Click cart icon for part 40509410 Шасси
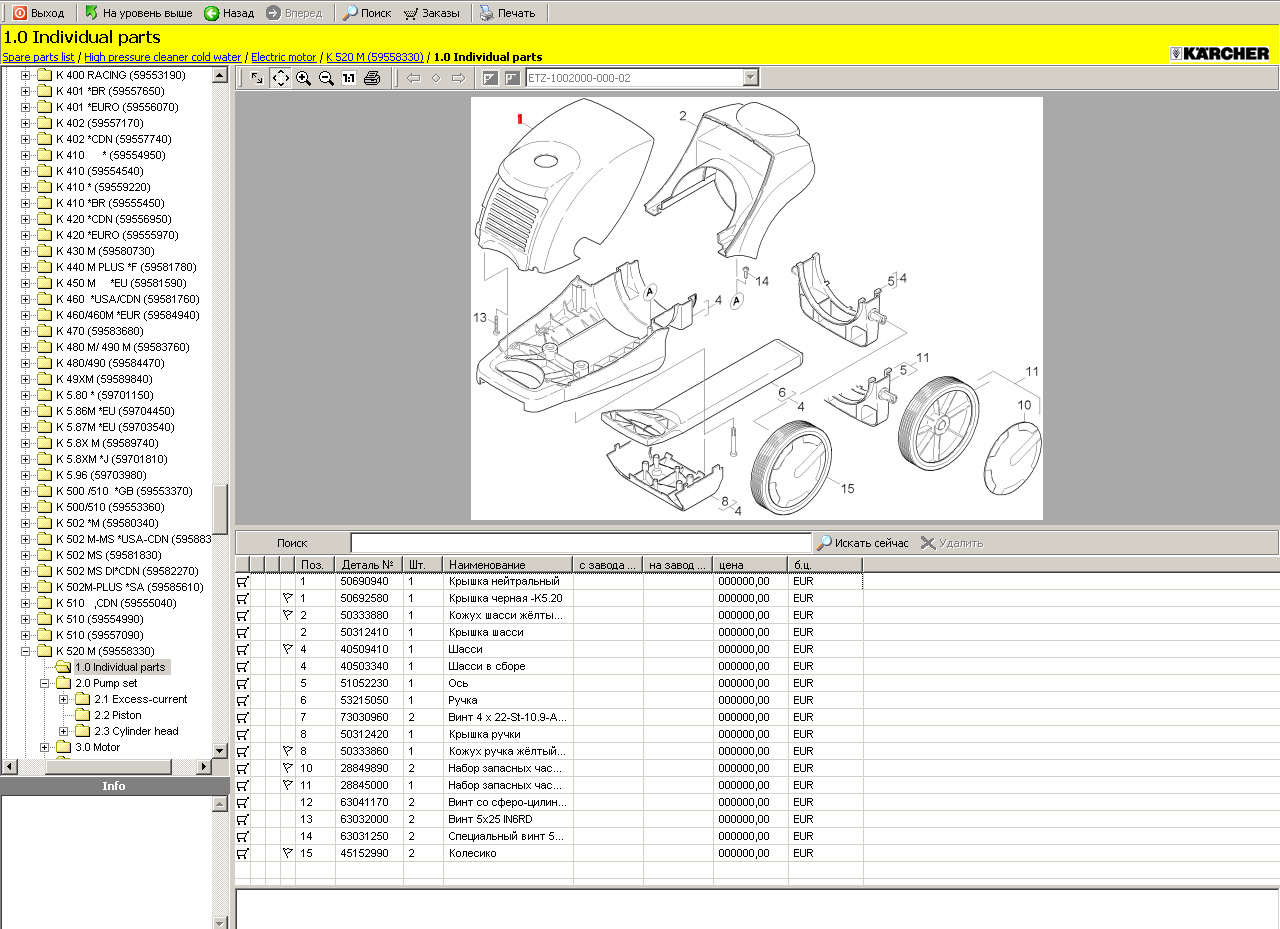Viewport: 1280px width, 929px height. [243, 649]
